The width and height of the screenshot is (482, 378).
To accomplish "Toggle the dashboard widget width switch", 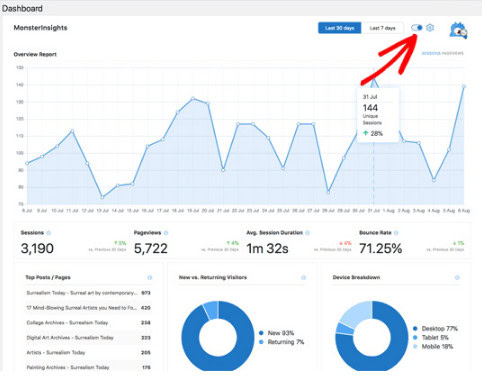I will point(417,28).
